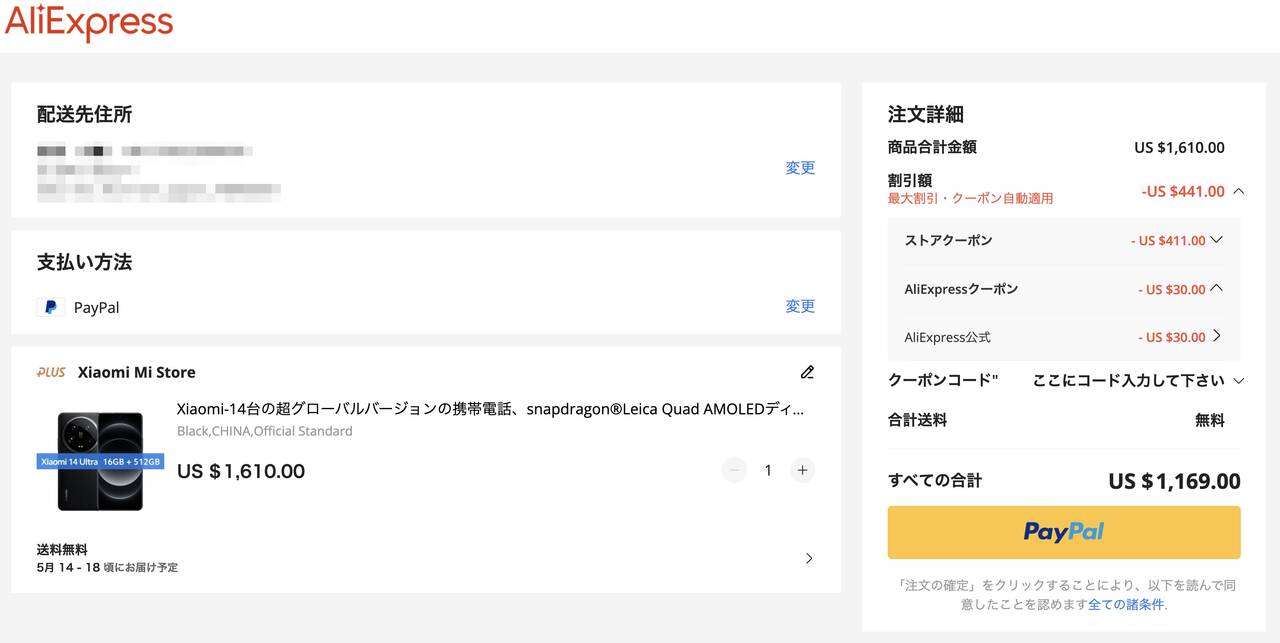Pay with the yellow PayPal button
This screenshot has height=643, width=1280.
1064,532
